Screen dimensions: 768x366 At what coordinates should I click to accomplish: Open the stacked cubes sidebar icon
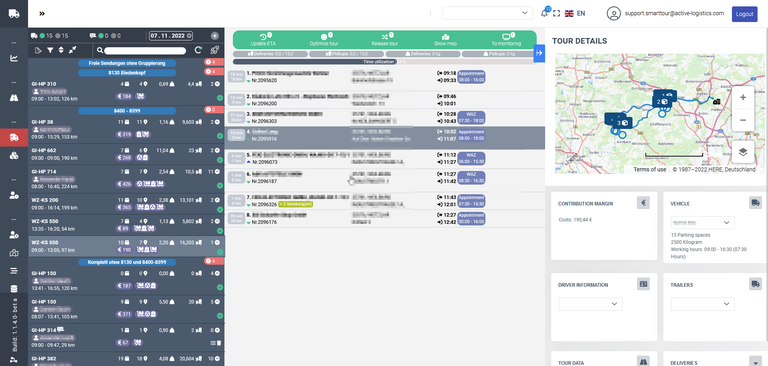point(14,156)
